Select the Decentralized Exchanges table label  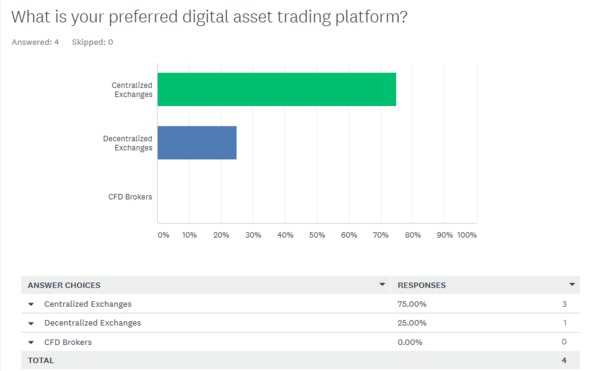(x=93, y=323)
